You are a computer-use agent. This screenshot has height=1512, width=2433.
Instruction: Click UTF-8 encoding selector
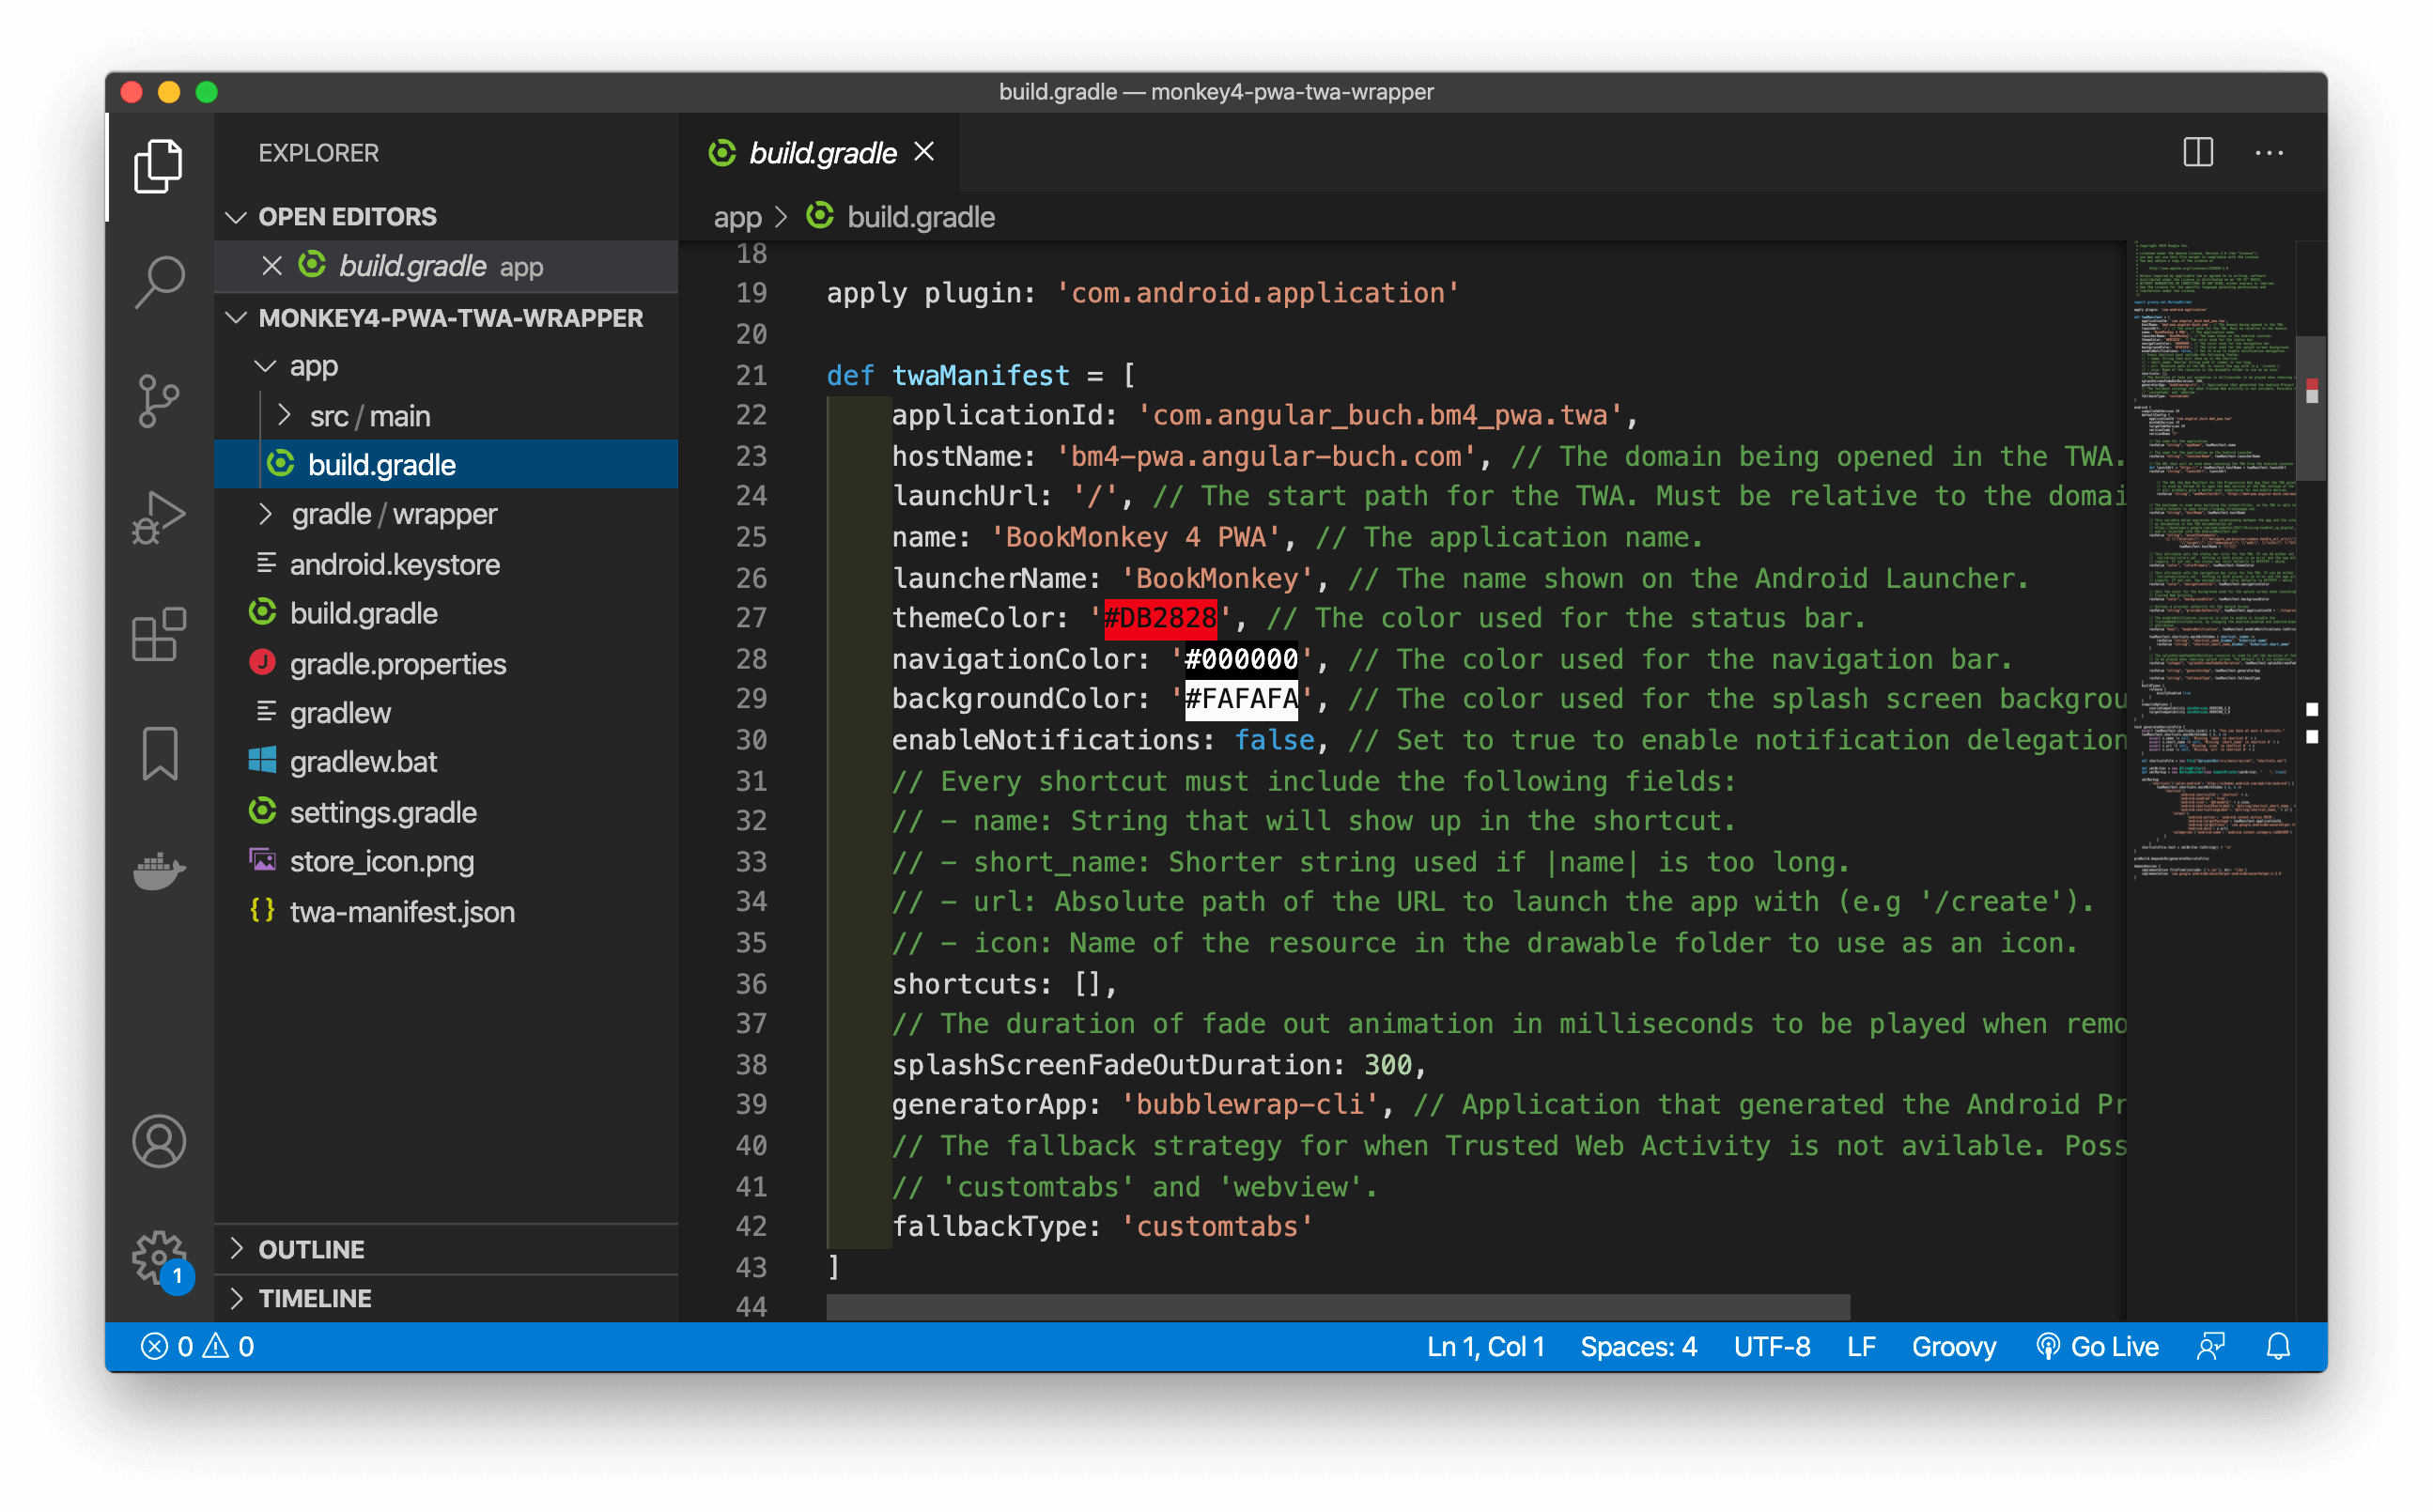[1772, 1347]
